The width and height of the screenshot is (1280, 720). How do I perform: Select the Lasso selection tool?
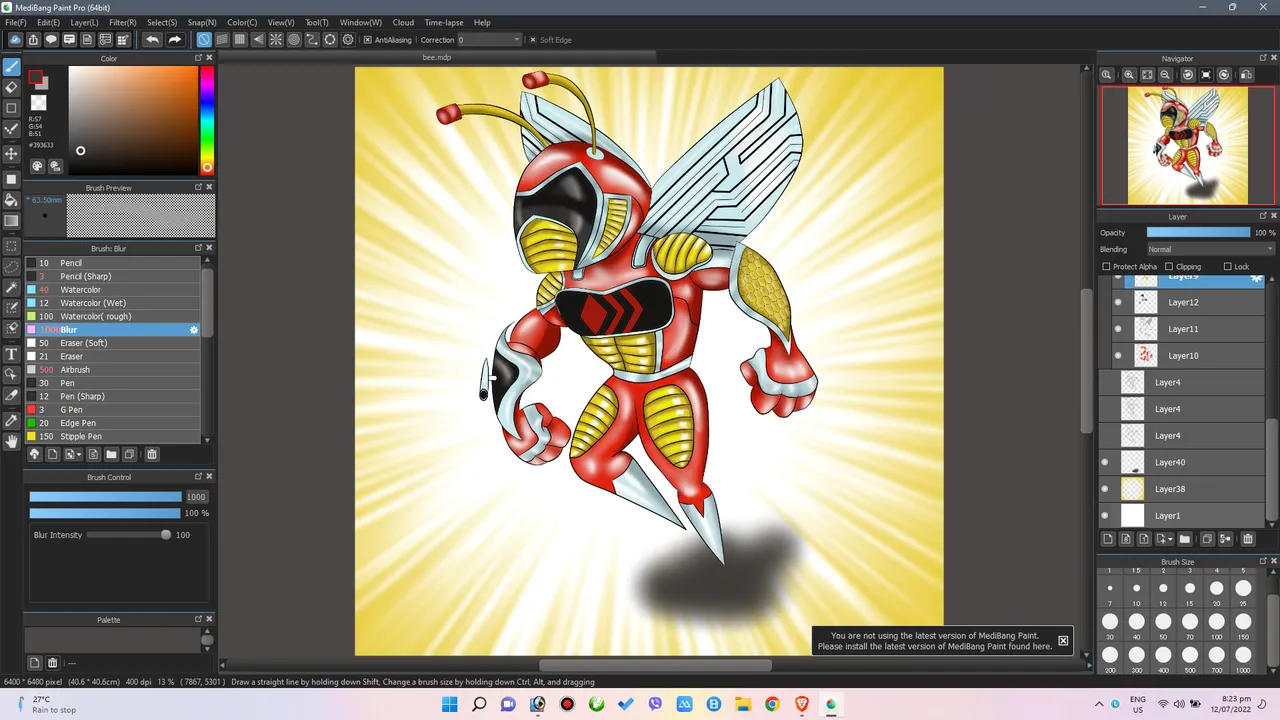pyautogui.click(x=12, y=266)
